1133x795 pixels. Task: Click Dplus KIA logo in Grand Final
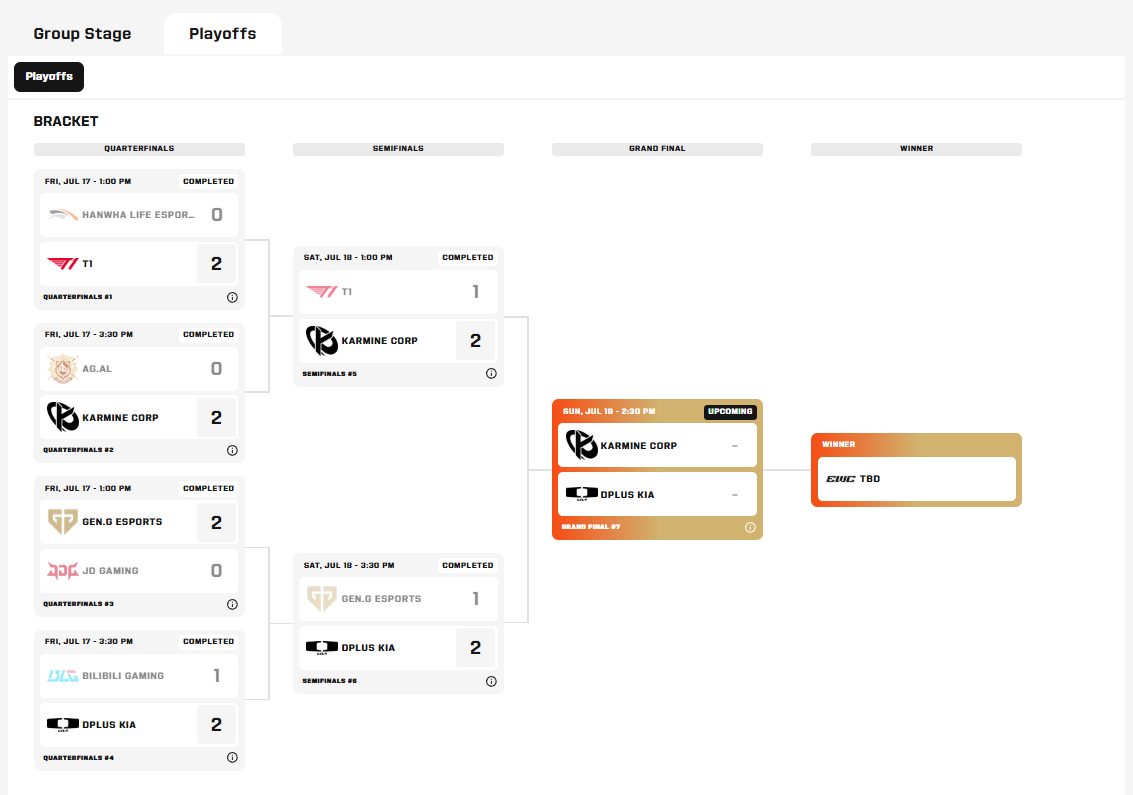(x=581, y=494)
